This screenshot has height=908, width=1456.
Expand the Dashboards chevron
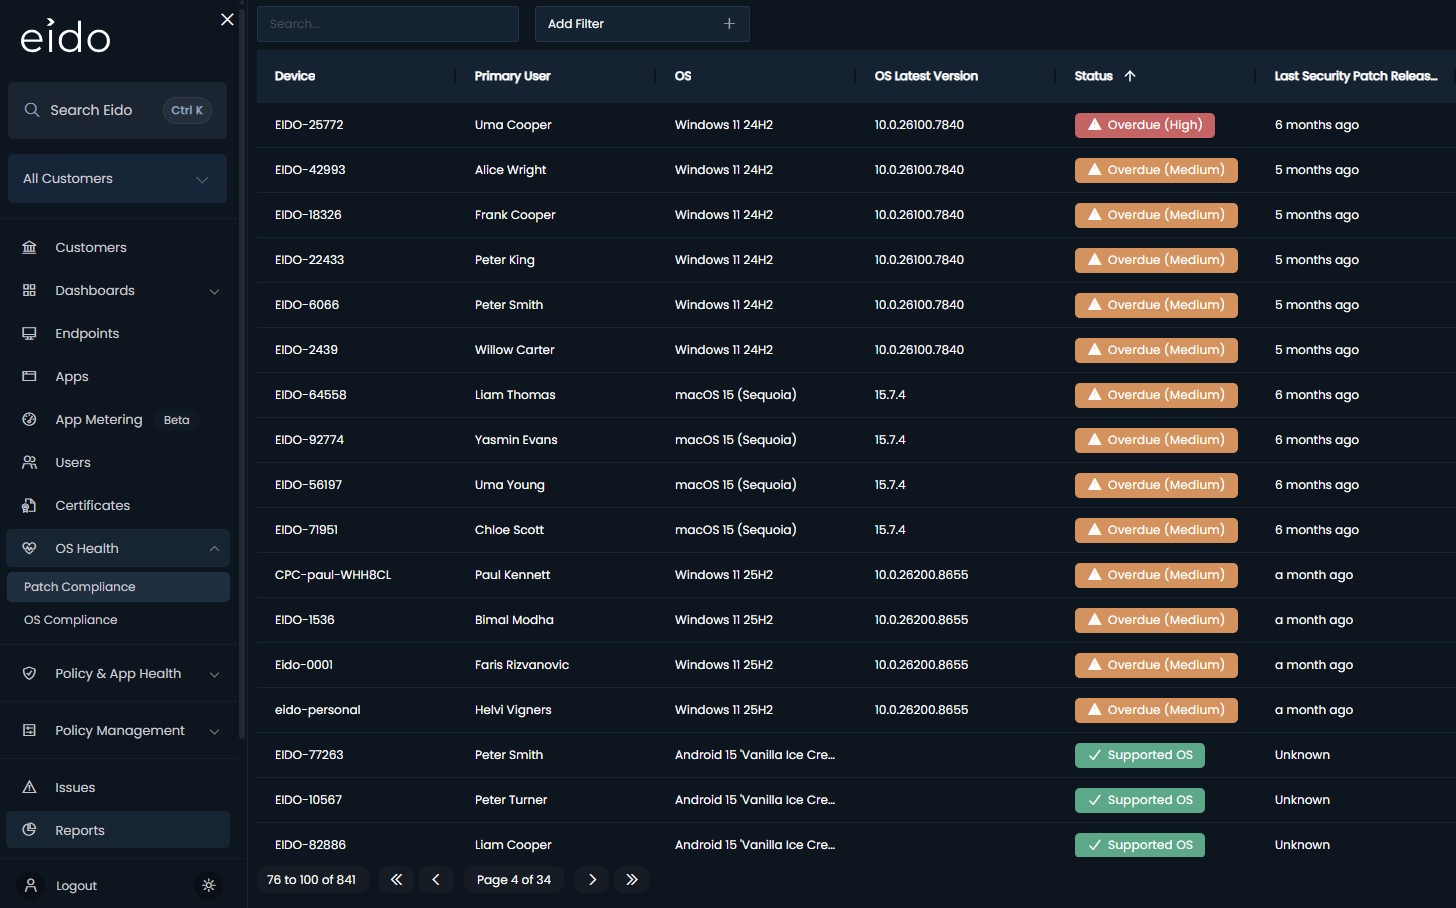(214, 291)
